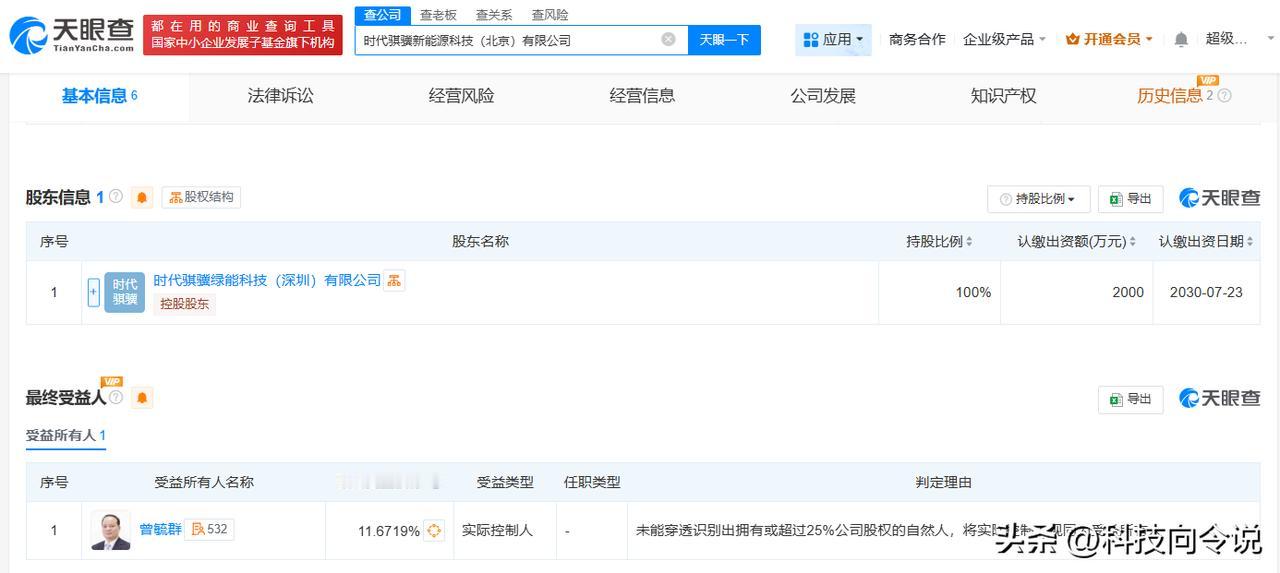The image size is (1280, 573).
Task: Select the 法律诉讼 tab
Action: 280,96
